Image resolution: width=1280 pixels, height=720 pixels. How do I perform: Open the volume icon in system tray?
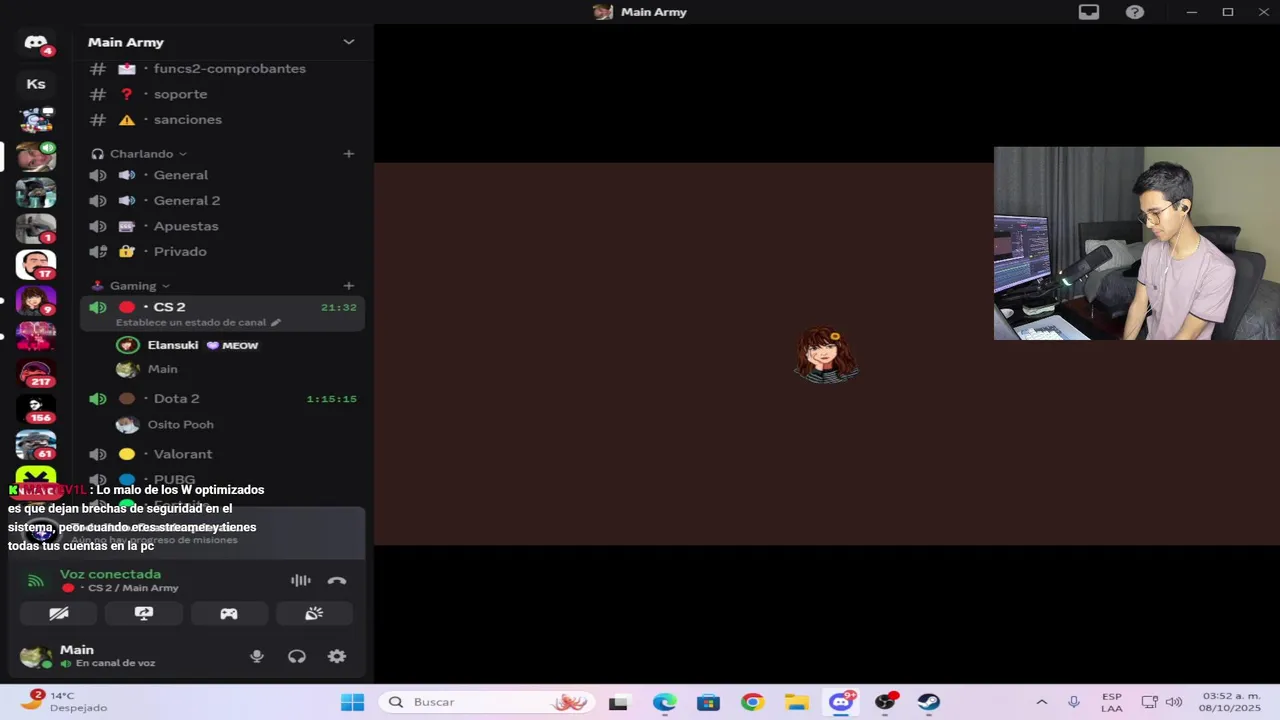click(1174, 702)
